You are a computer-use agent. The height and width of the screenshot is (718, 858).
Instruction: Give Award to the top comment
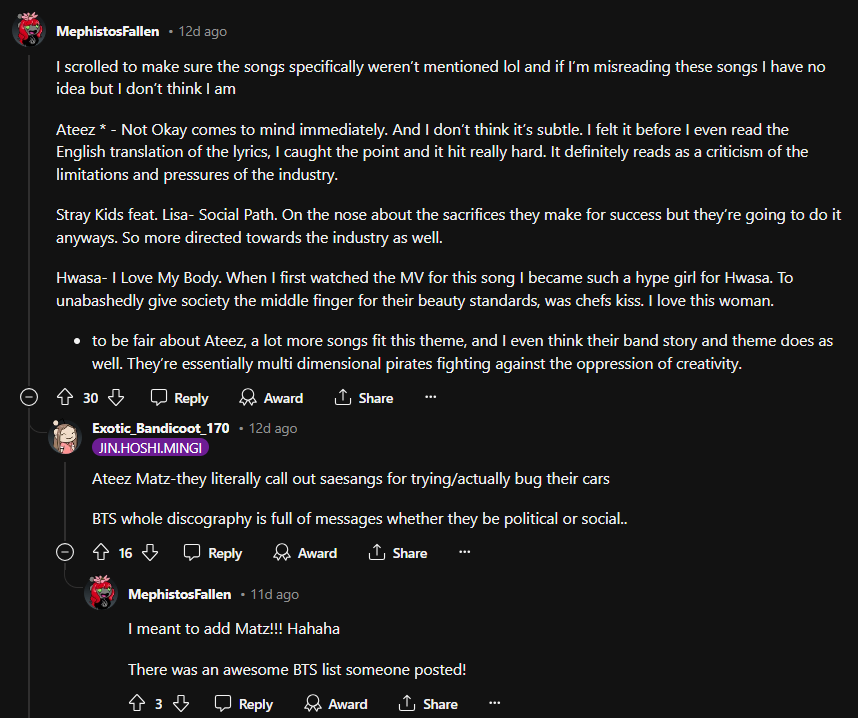271,398
